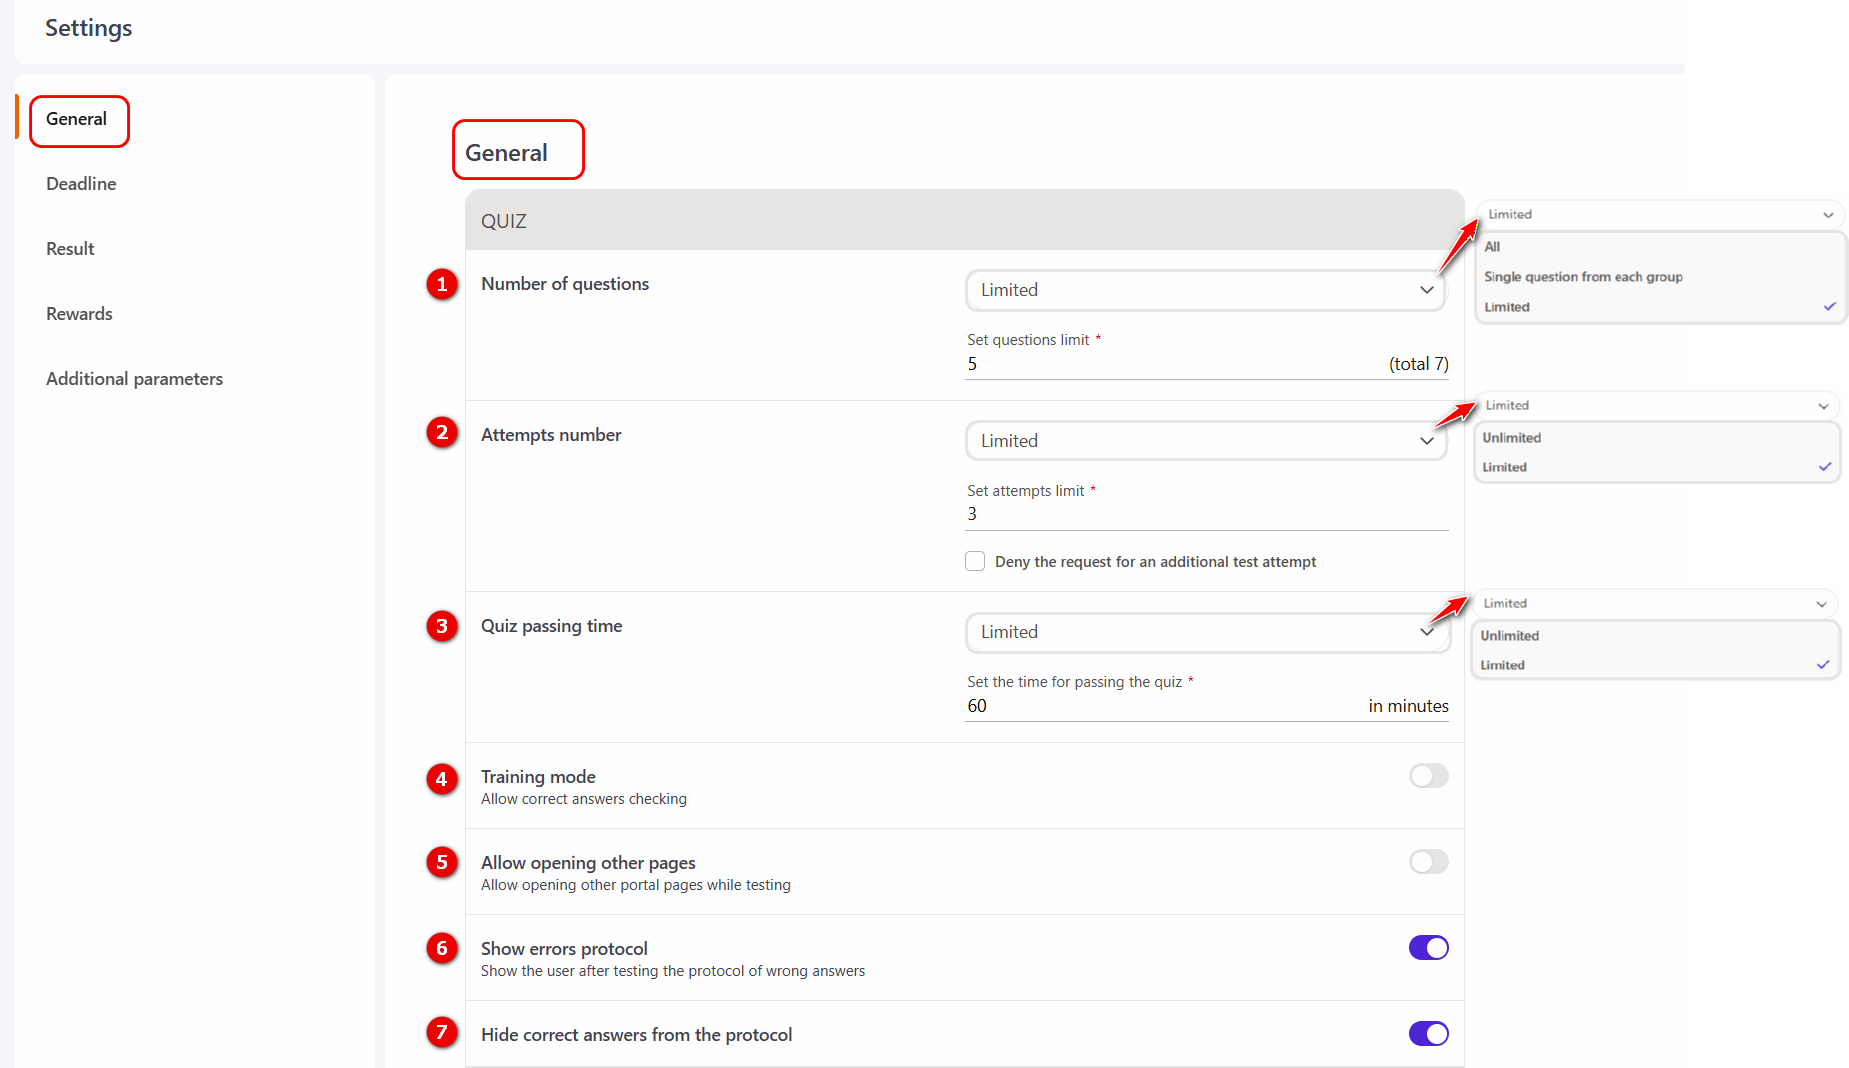Click the red number 4 marker

[x=442, y=778]
